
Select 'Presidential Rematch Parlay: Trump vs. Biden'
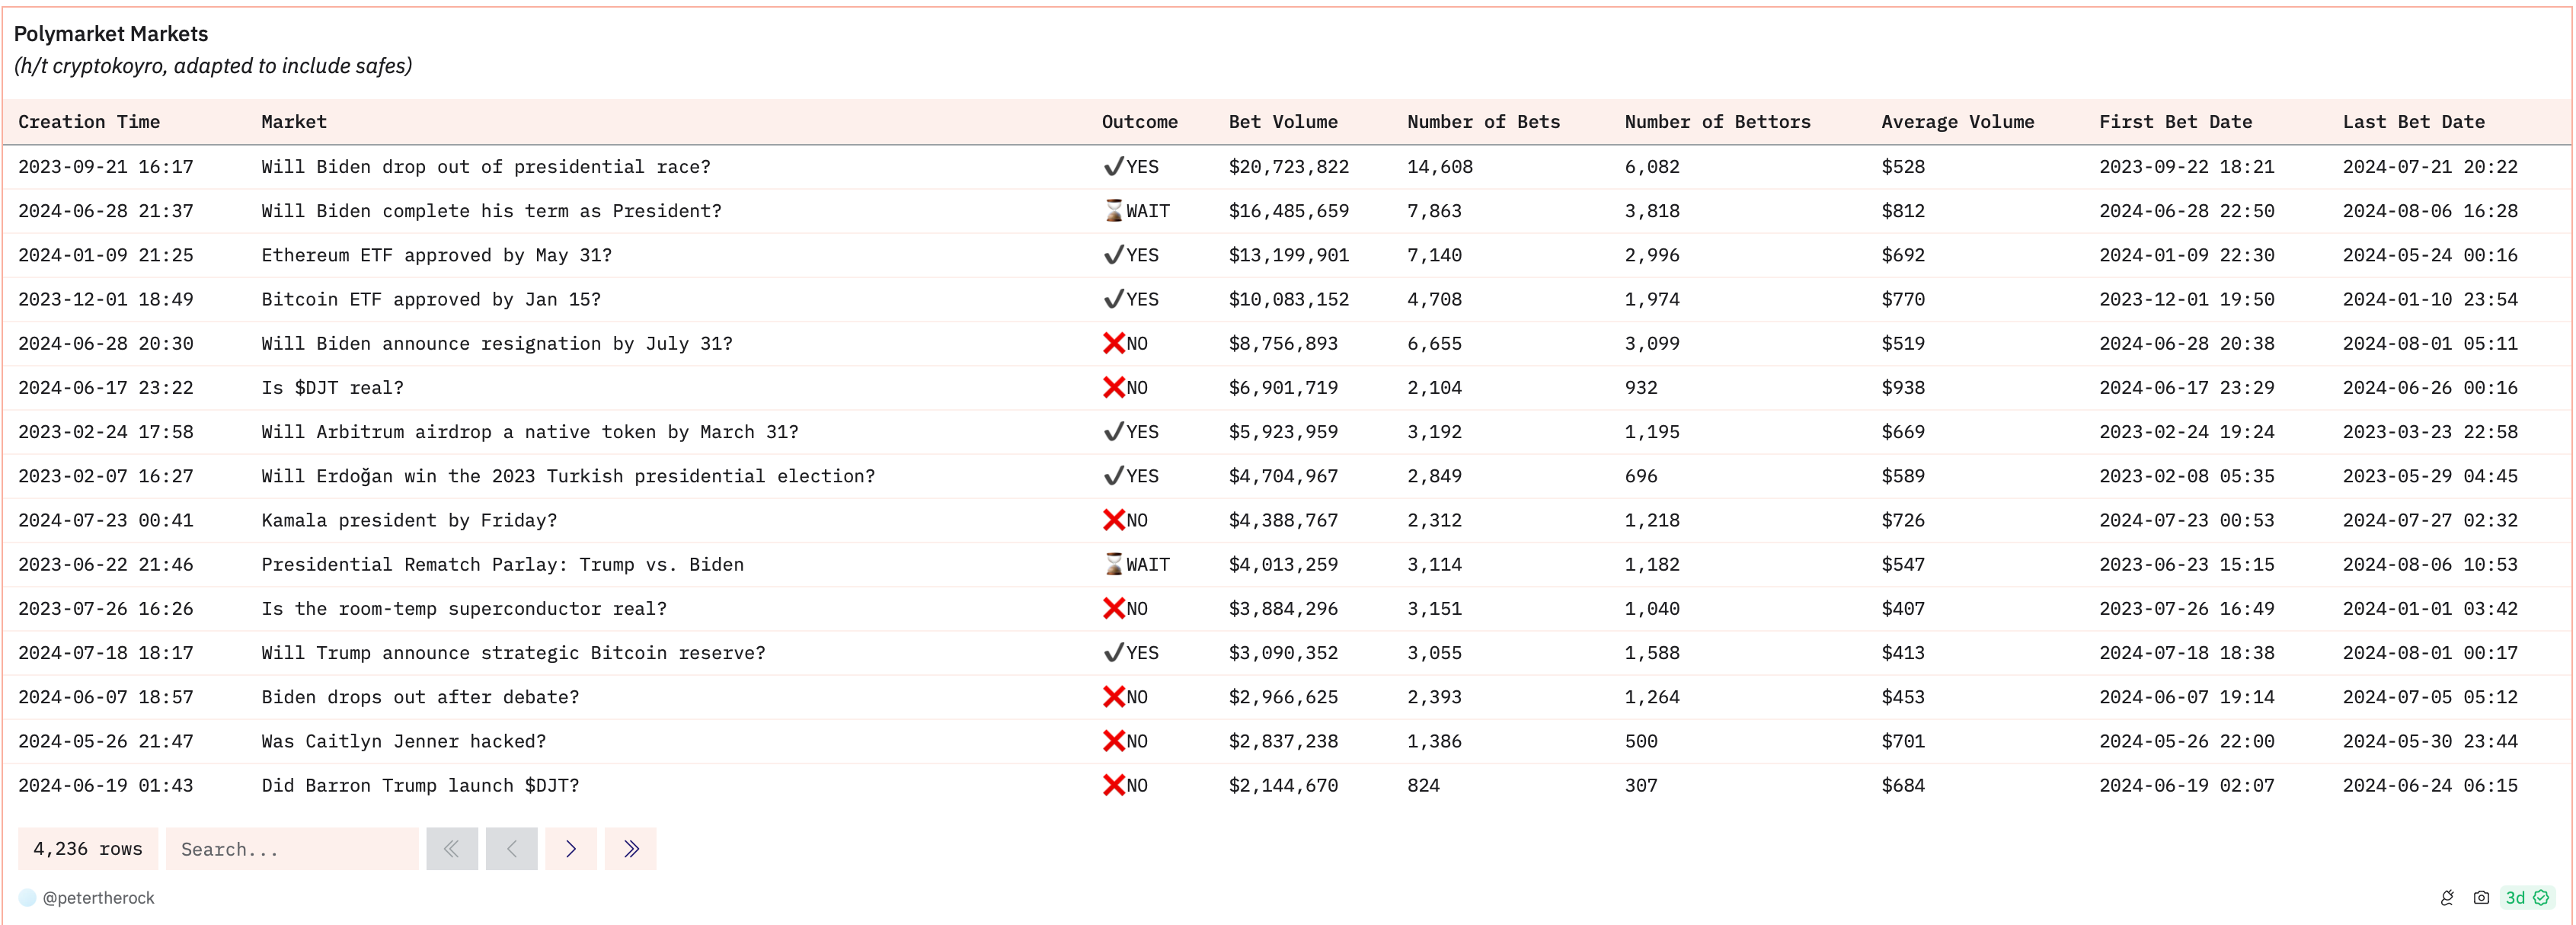[503, 565]
